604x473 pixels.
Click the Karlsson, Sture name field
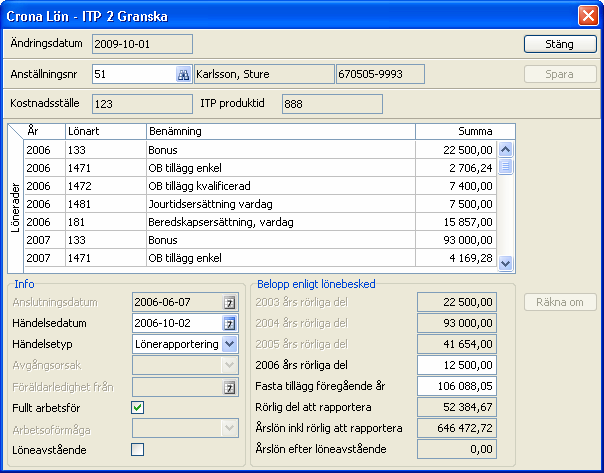(264, 74)
